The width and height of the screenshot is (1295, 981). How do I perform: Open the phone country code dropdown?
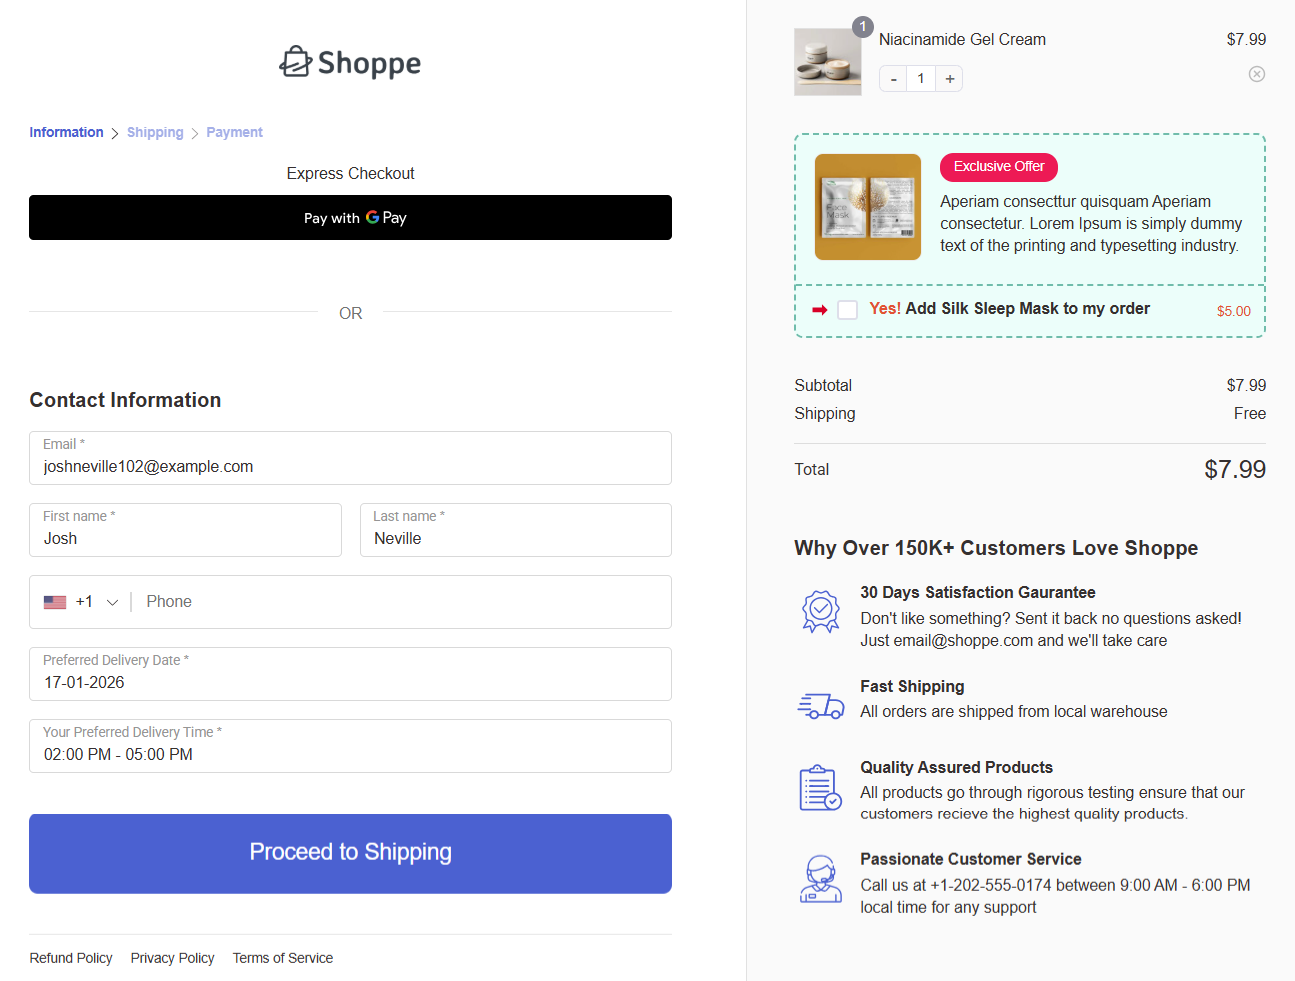pos(112,601)
